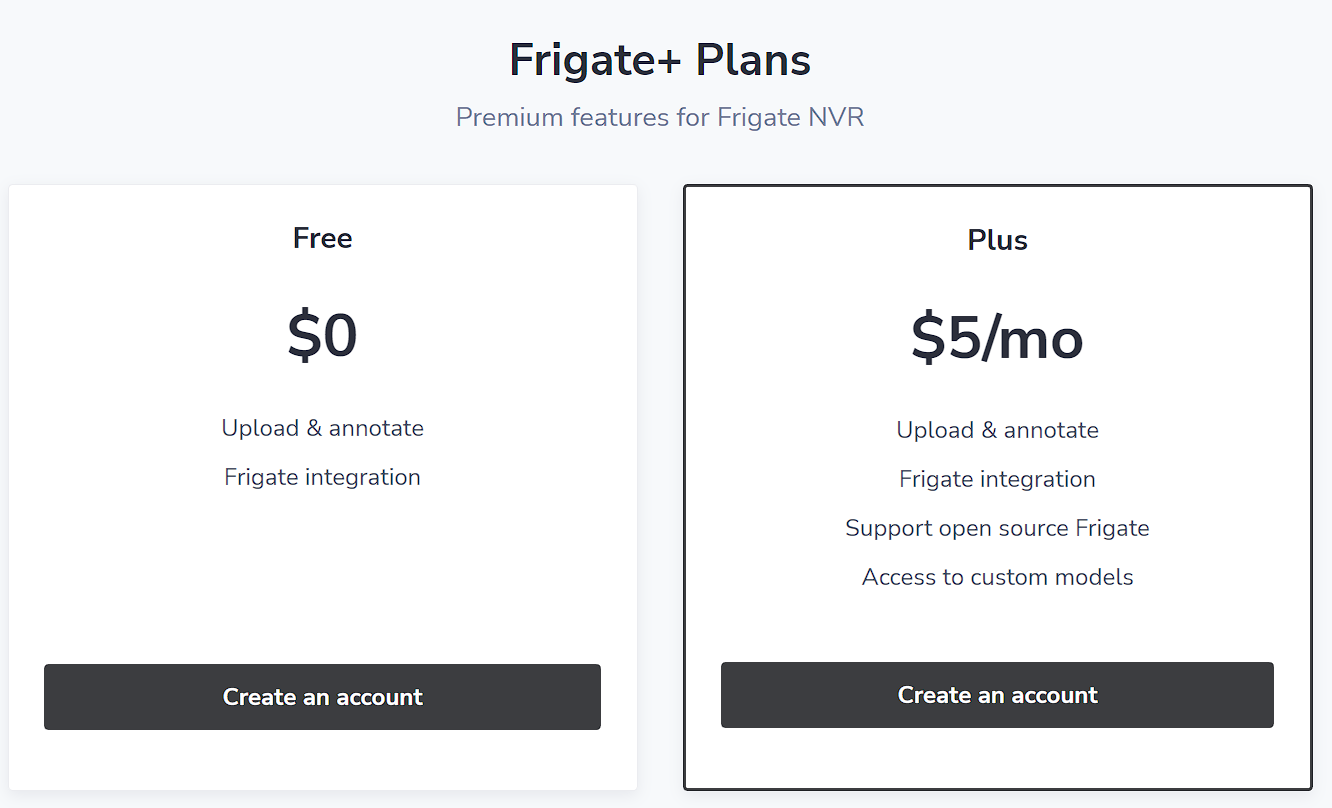Select Frigate integration under the Free plan

tap(322, 477)
